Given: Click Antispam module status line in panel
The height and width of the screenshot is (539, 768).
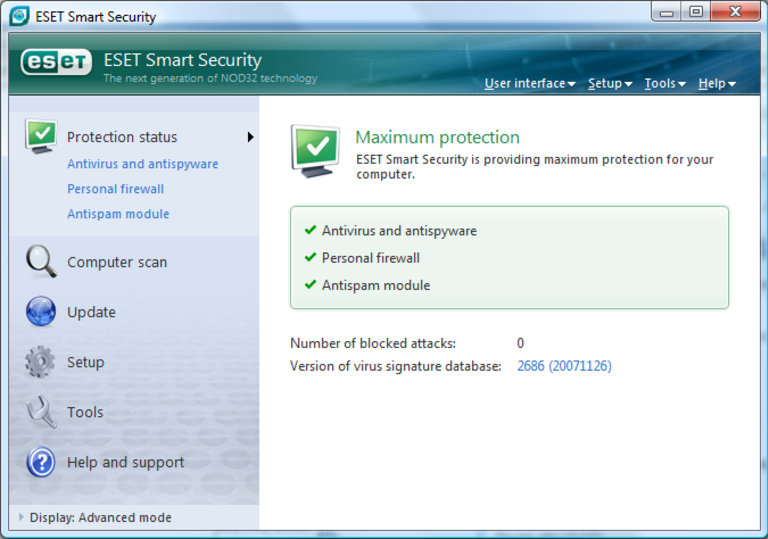Looking at the screenshot, I should coord(376,286).
